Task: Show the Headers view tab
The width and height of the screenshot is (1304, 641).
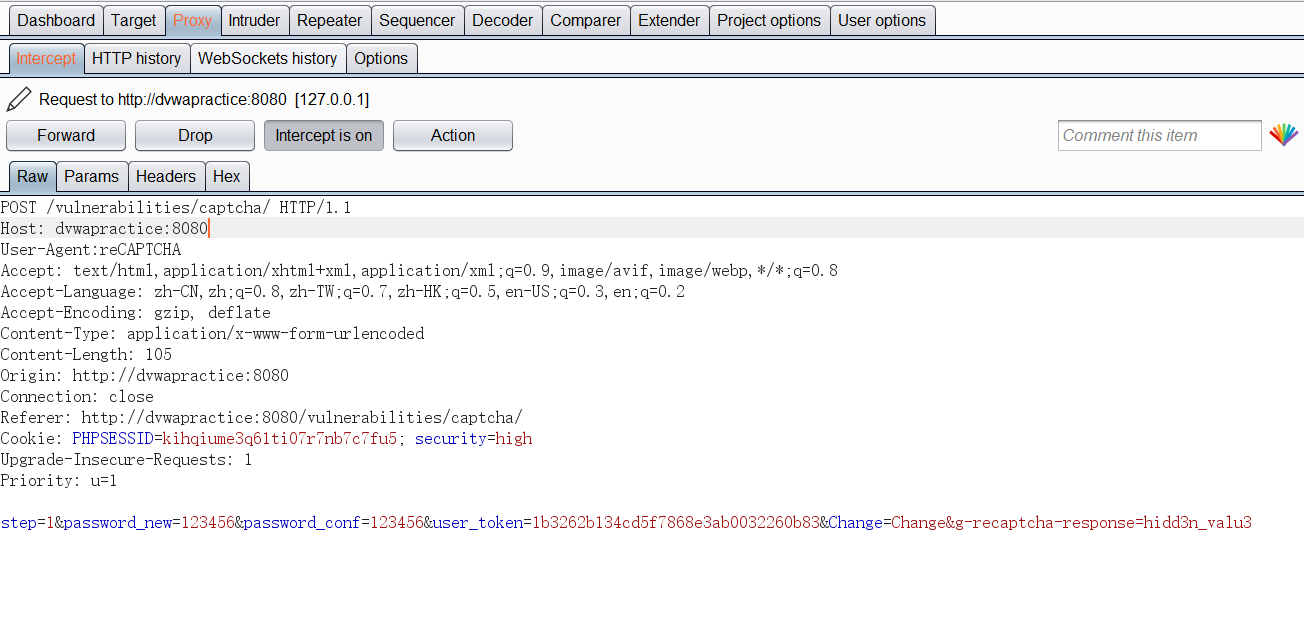Action: coord(166,176)
